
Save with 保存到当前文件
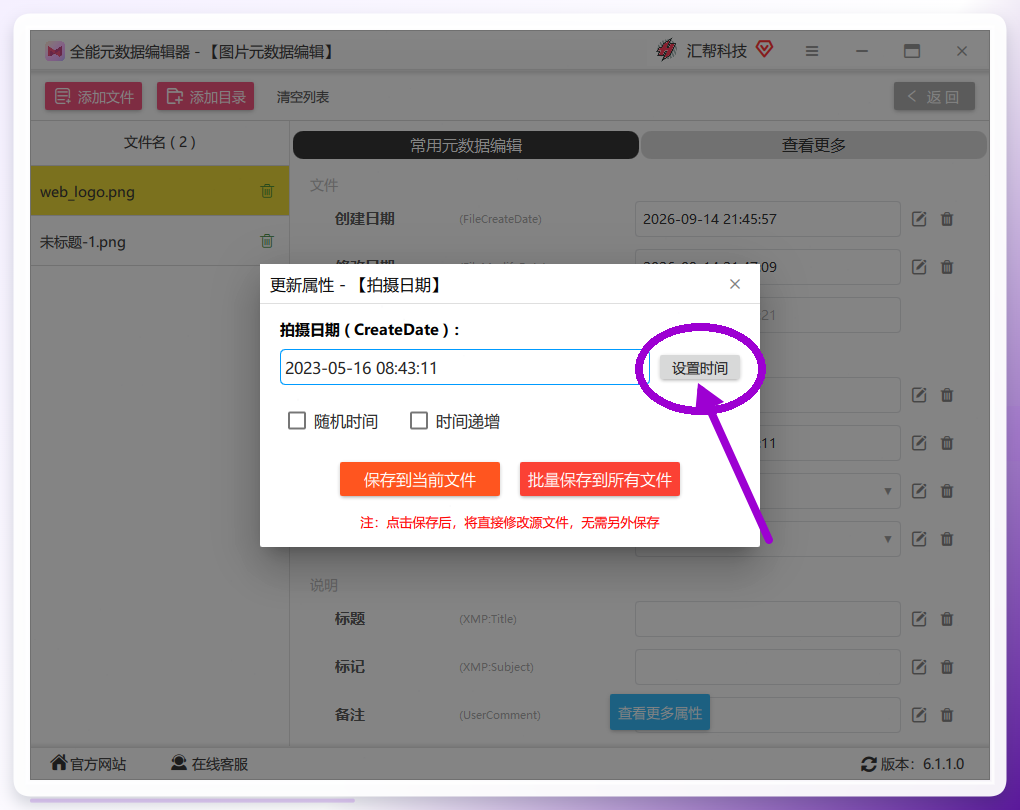point(420,479)
